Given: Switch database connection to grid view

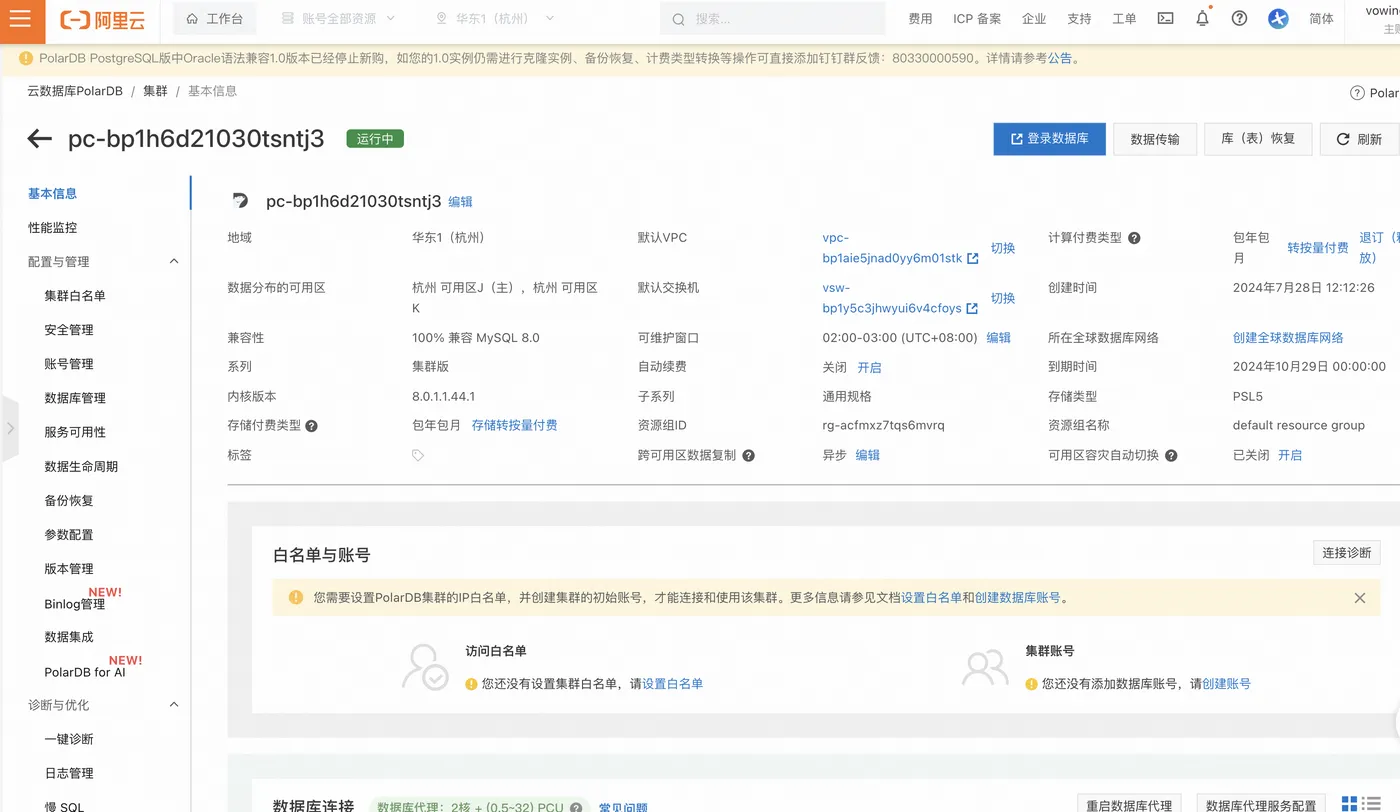Looking at the screenshot, I should (x=1349, y=804).
